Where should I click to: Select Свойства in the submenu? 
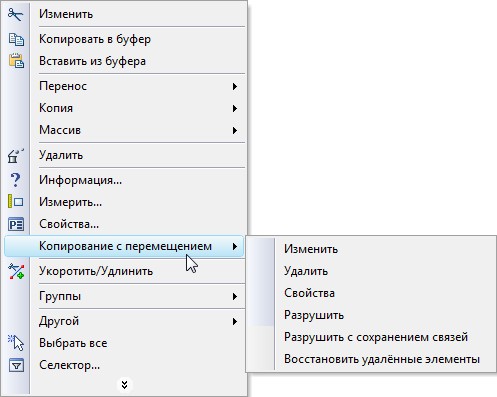pyautogui.click(x=309, y=293)
